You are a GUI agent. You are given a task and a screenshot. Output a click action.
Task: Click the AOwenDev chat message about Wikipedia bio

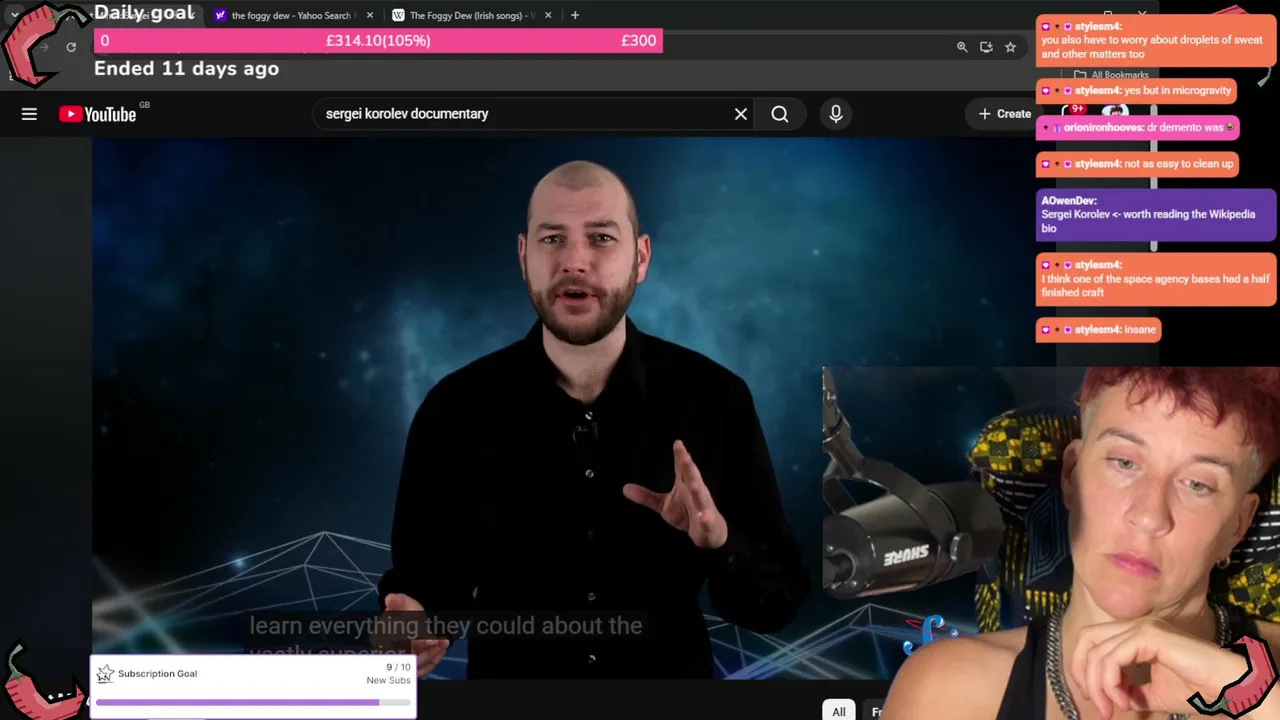[x=1156, y=215]
